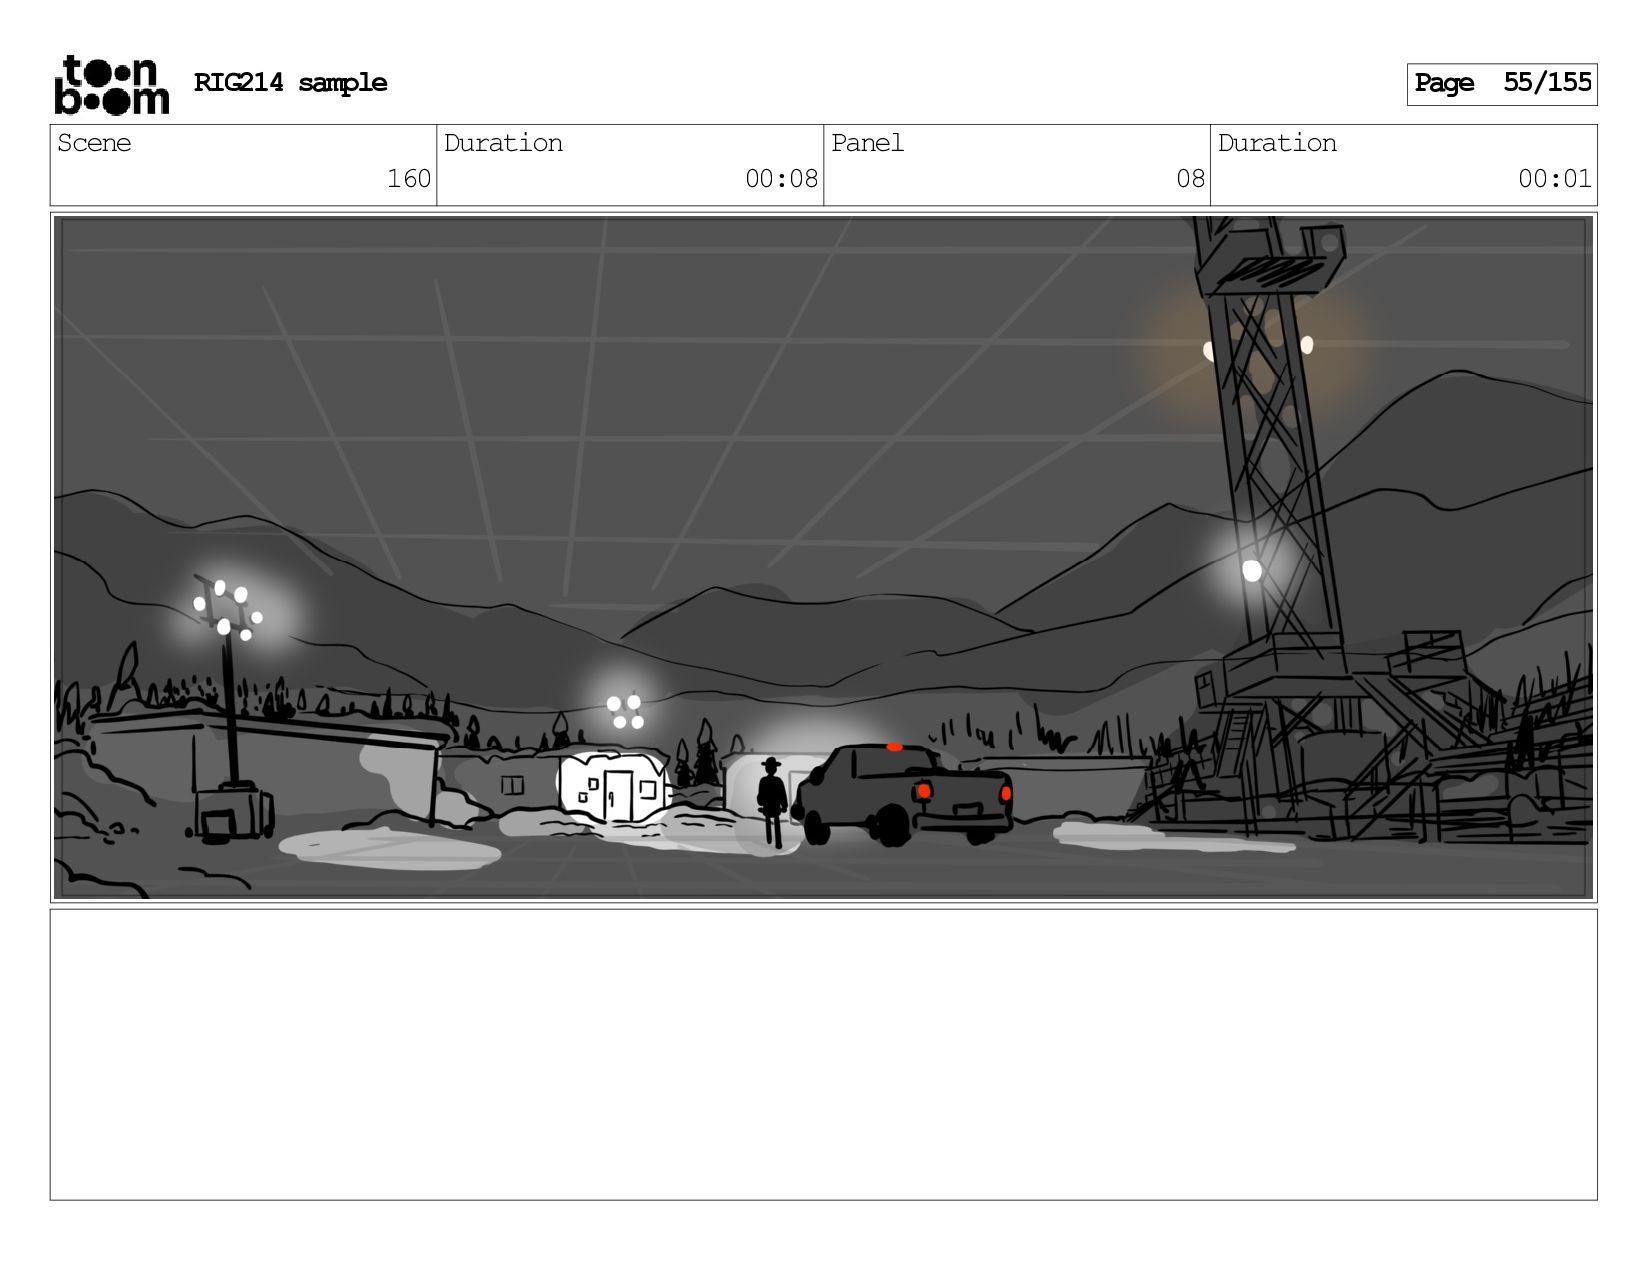
Task: Click the scene number '160'
Action: click(x=409, y=179)
